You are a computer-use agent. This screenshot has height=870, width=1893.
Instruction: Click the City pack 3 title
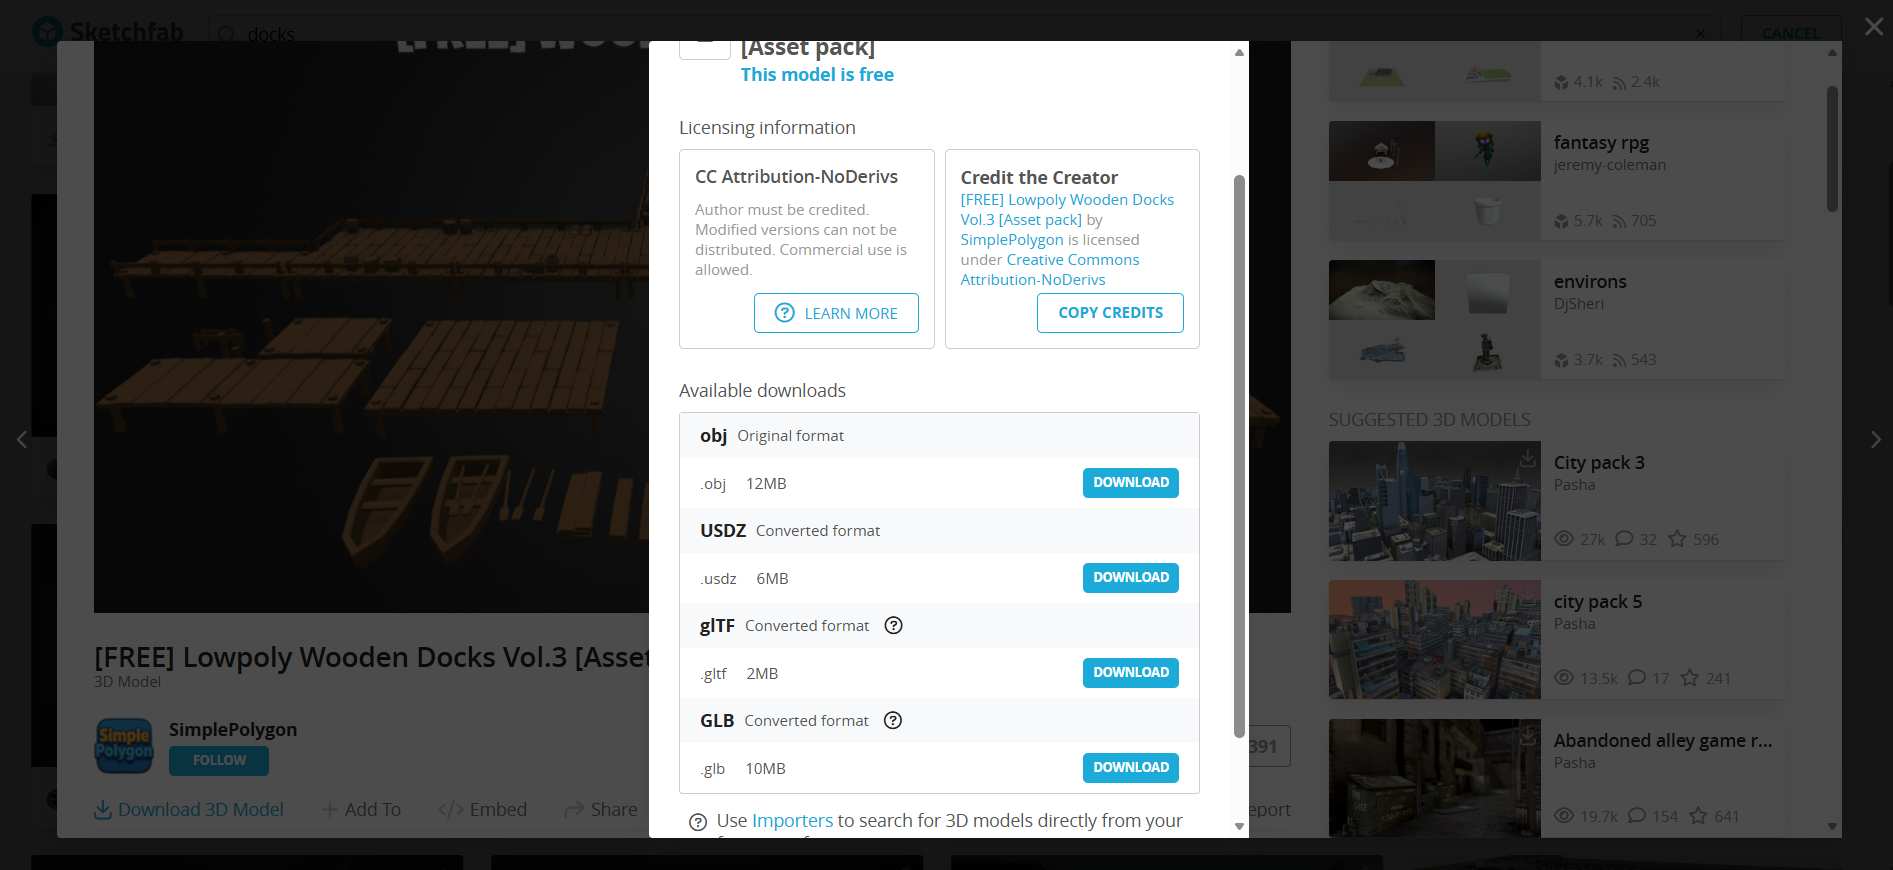click(x=1599, y=463)
